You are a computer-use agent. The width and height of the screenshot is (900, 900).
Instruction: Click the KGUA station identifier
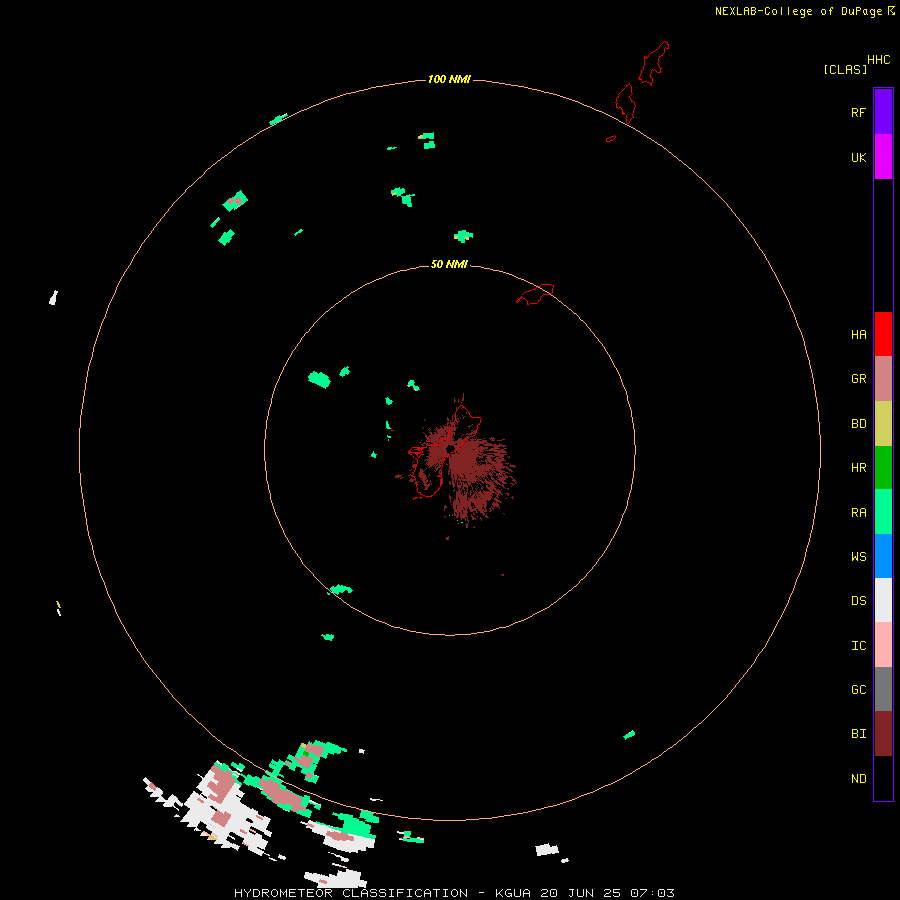tap(513, 893)
